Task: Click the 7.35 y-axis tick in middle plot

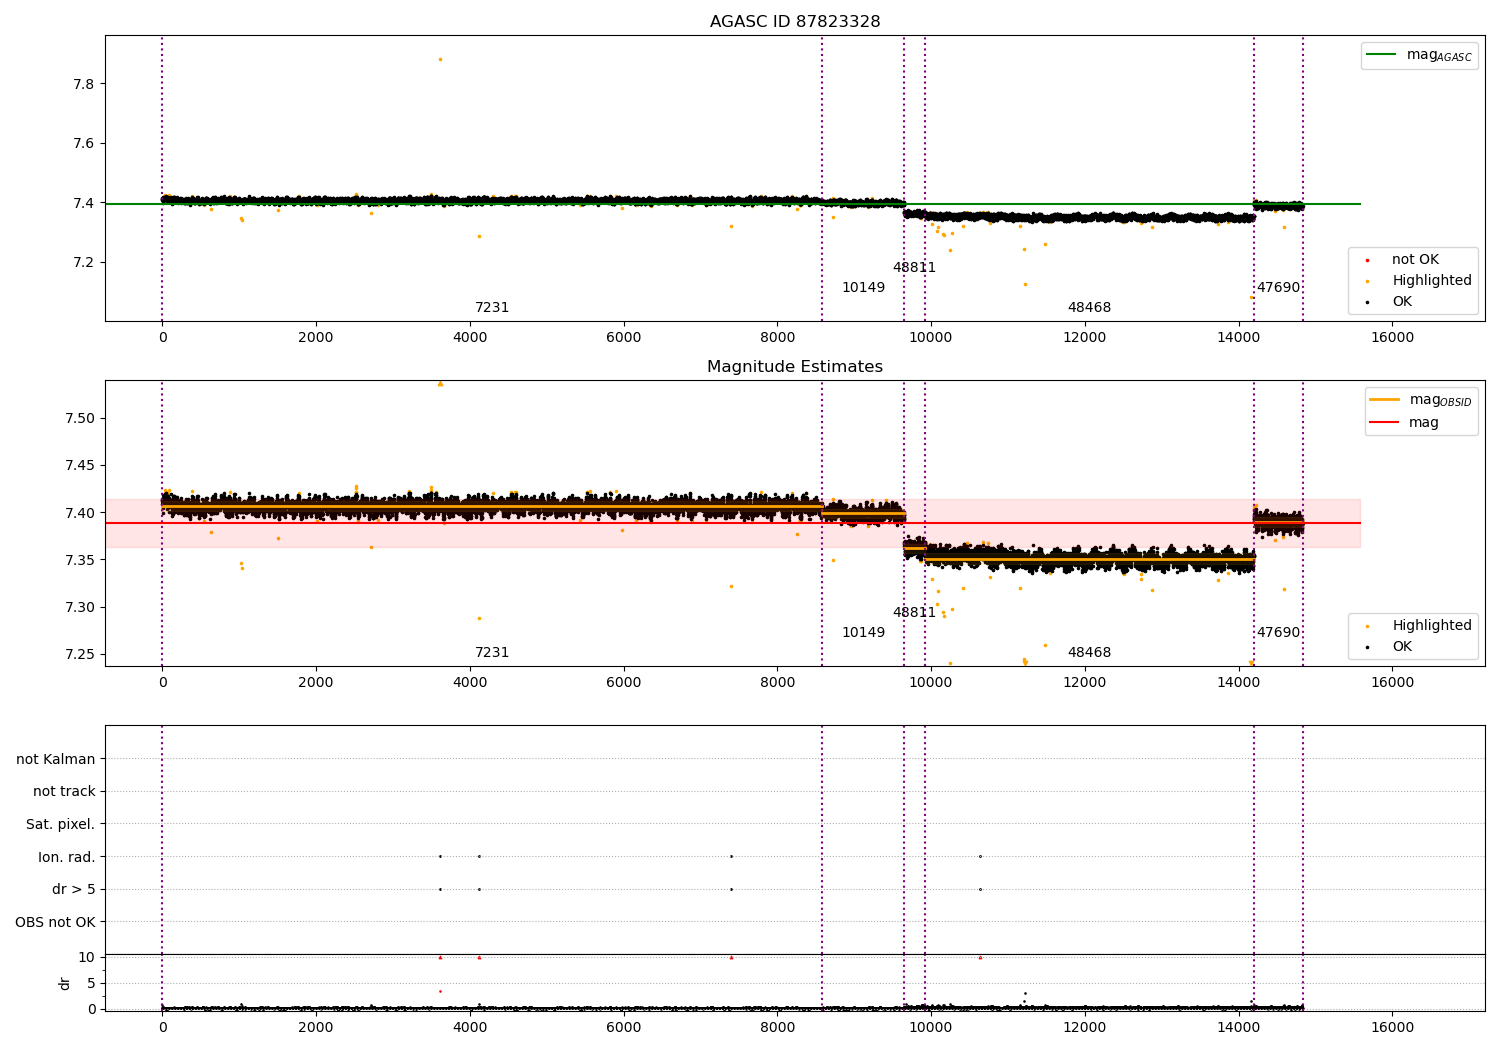Action: [80, 560]
